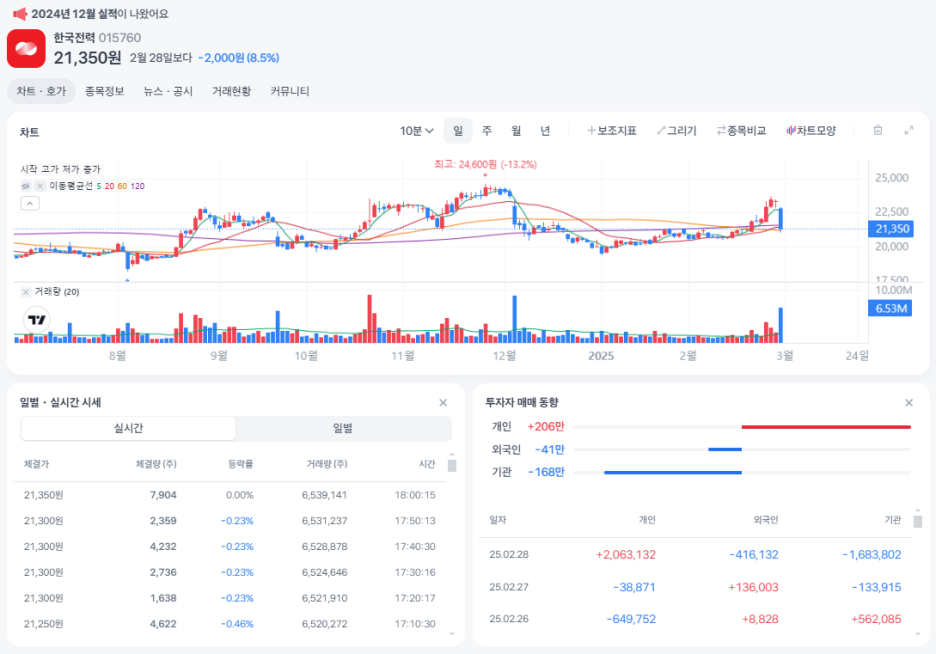936x654 pixels.
Task: Click the 최고: 24,600원 high marker
Action: click(x=485, y=165)
